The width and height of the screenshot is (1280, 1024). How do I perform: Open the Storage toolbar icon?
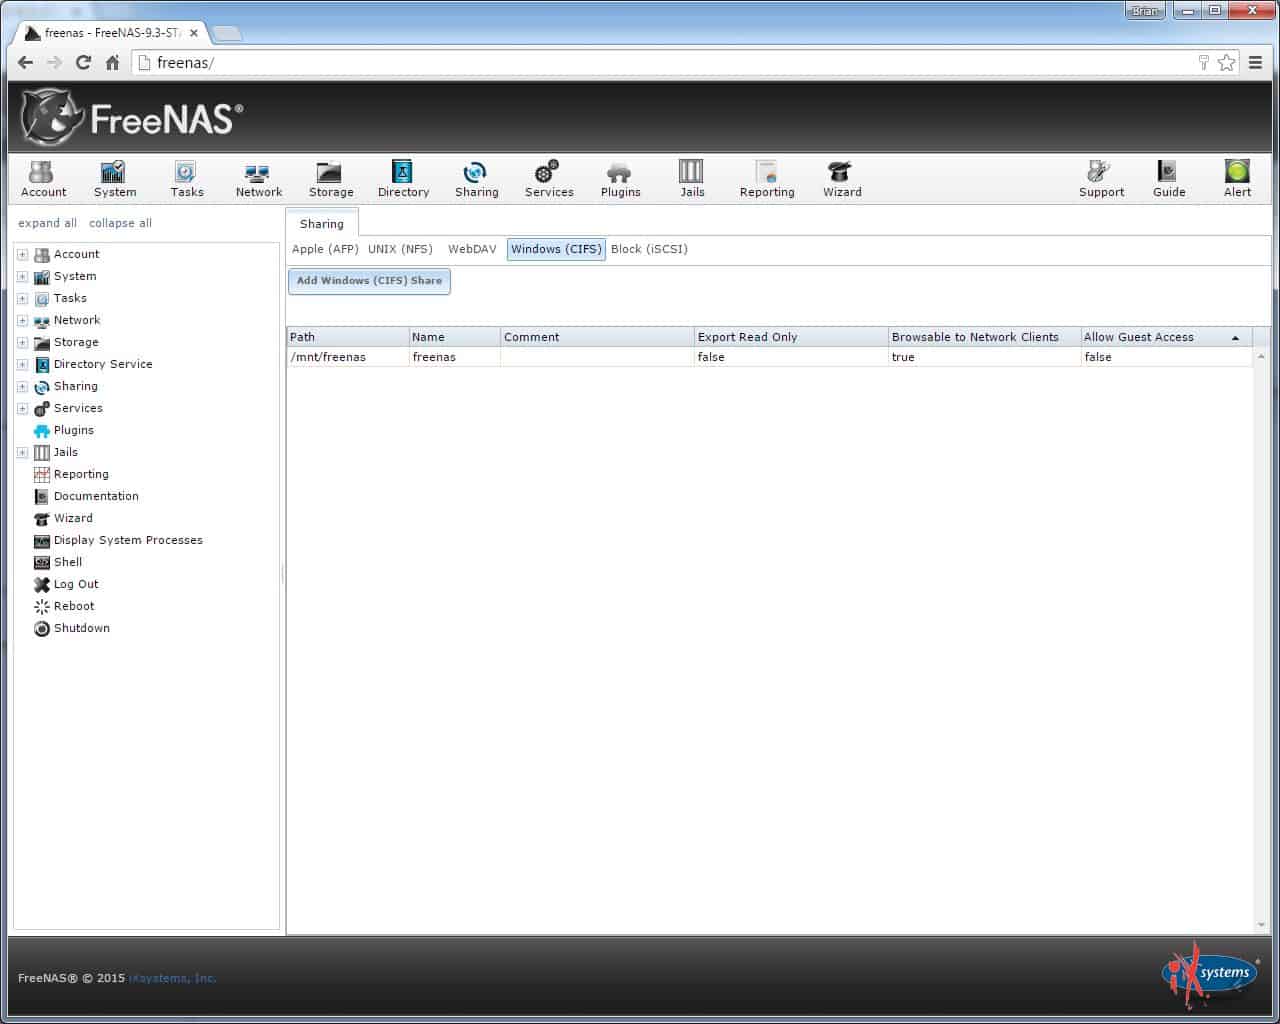point(330,179)
